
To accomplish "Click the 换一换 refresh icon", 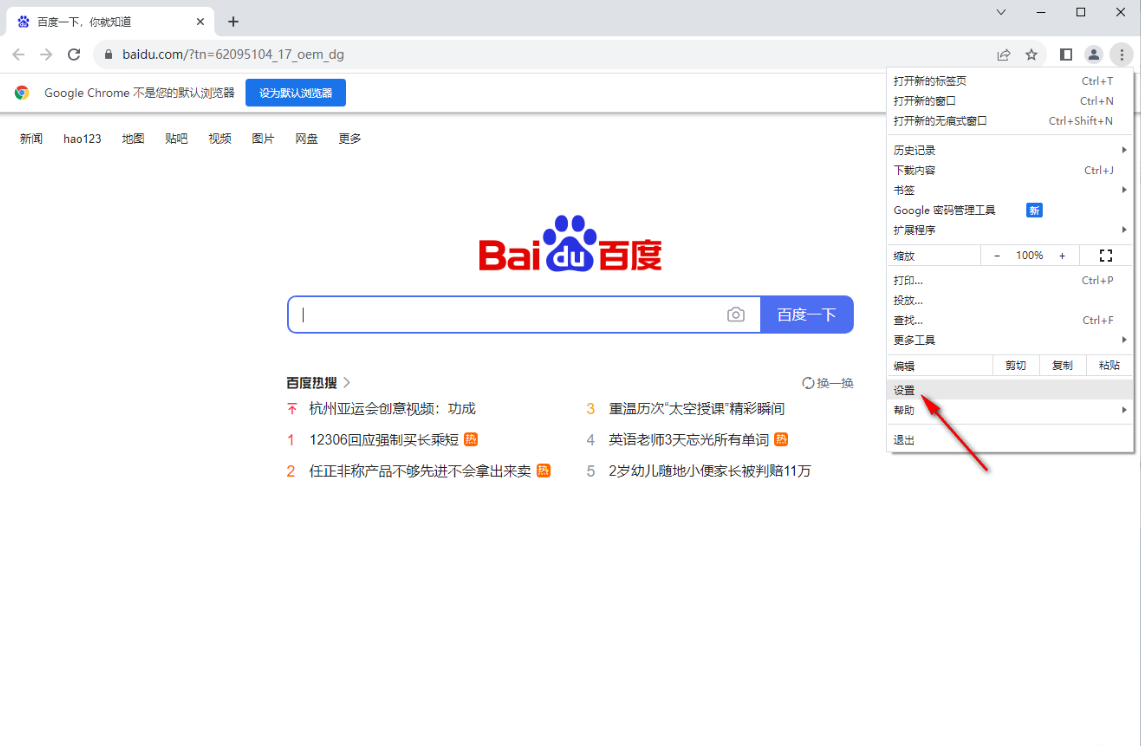I will click(808, 383).
